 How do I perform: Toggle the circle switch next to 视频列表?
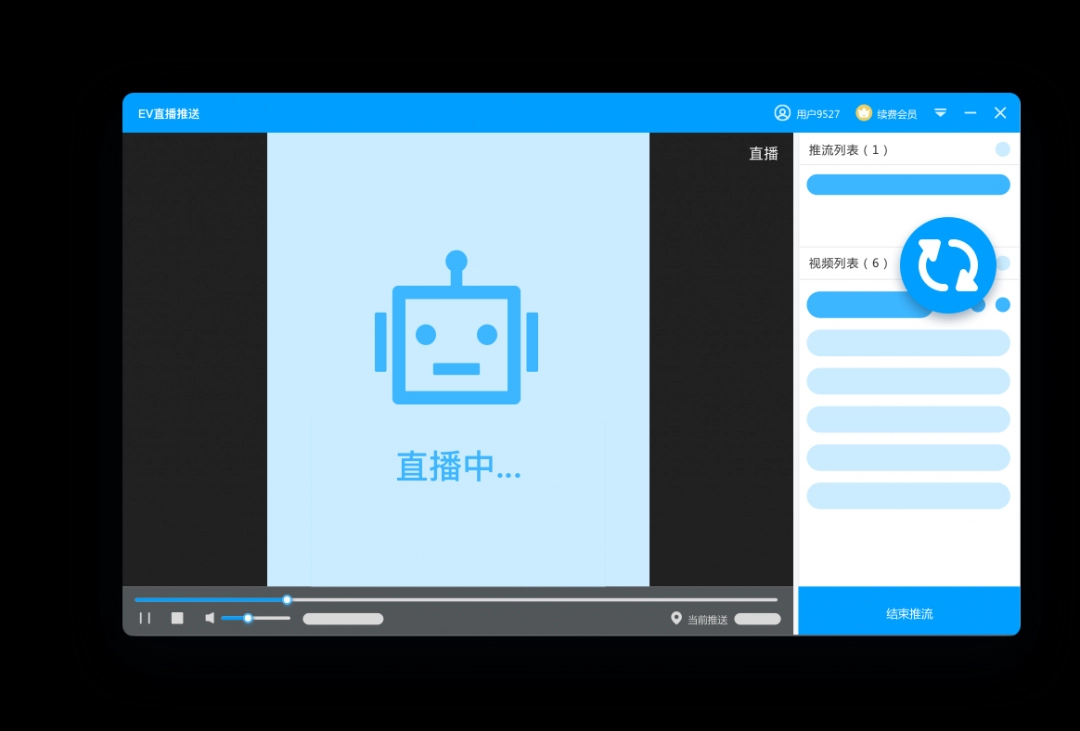coord(1002,262)
